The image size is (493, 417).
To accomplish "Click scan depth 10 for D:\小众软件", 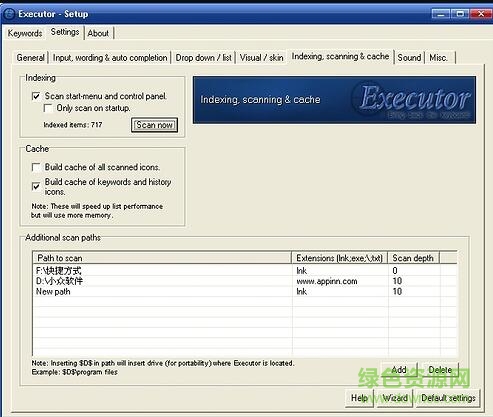I will tap(414, 281).
